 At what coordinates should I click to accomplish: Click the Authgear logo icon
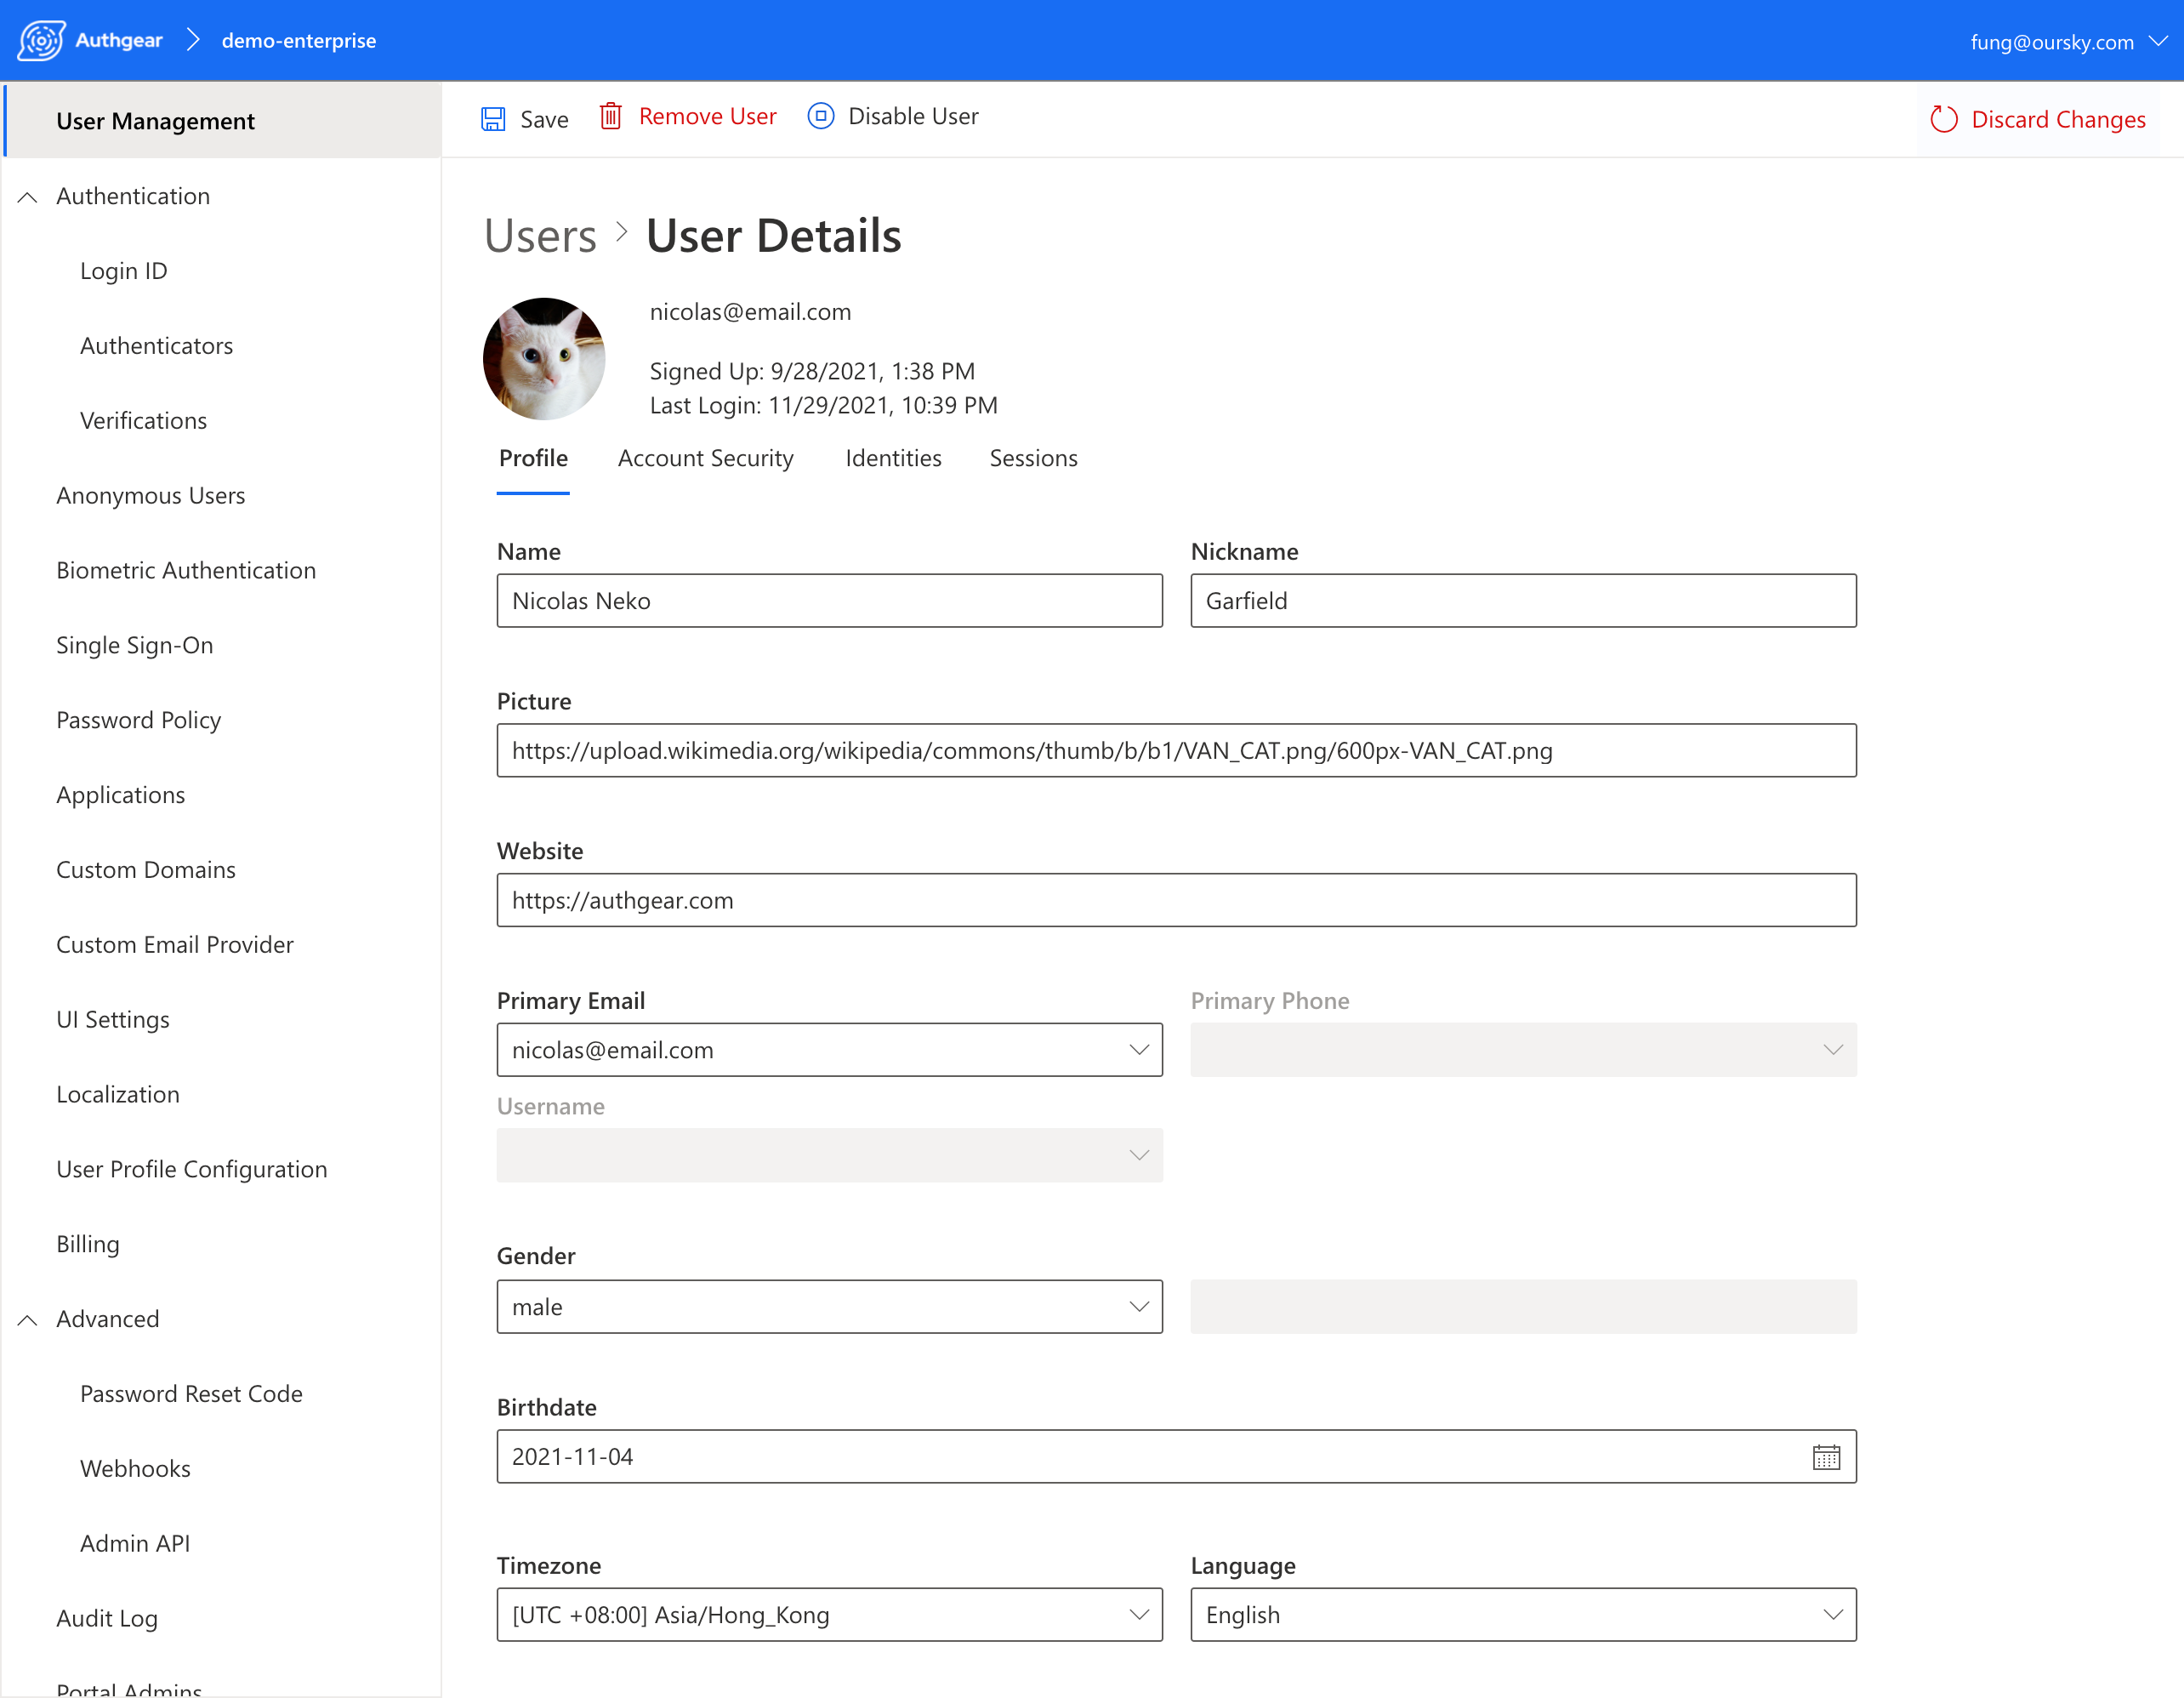(x=41, y=40)
